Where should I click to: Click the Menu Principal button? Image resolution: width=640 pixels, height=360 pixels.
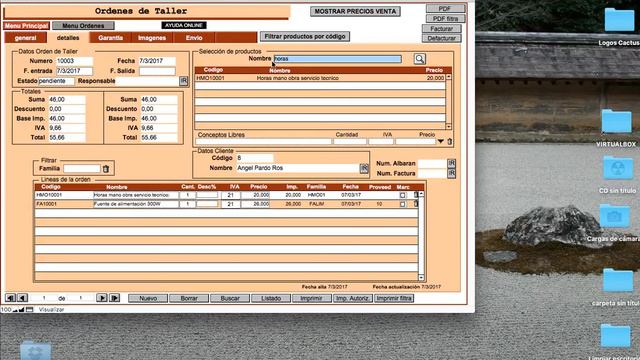pos(27,26)
